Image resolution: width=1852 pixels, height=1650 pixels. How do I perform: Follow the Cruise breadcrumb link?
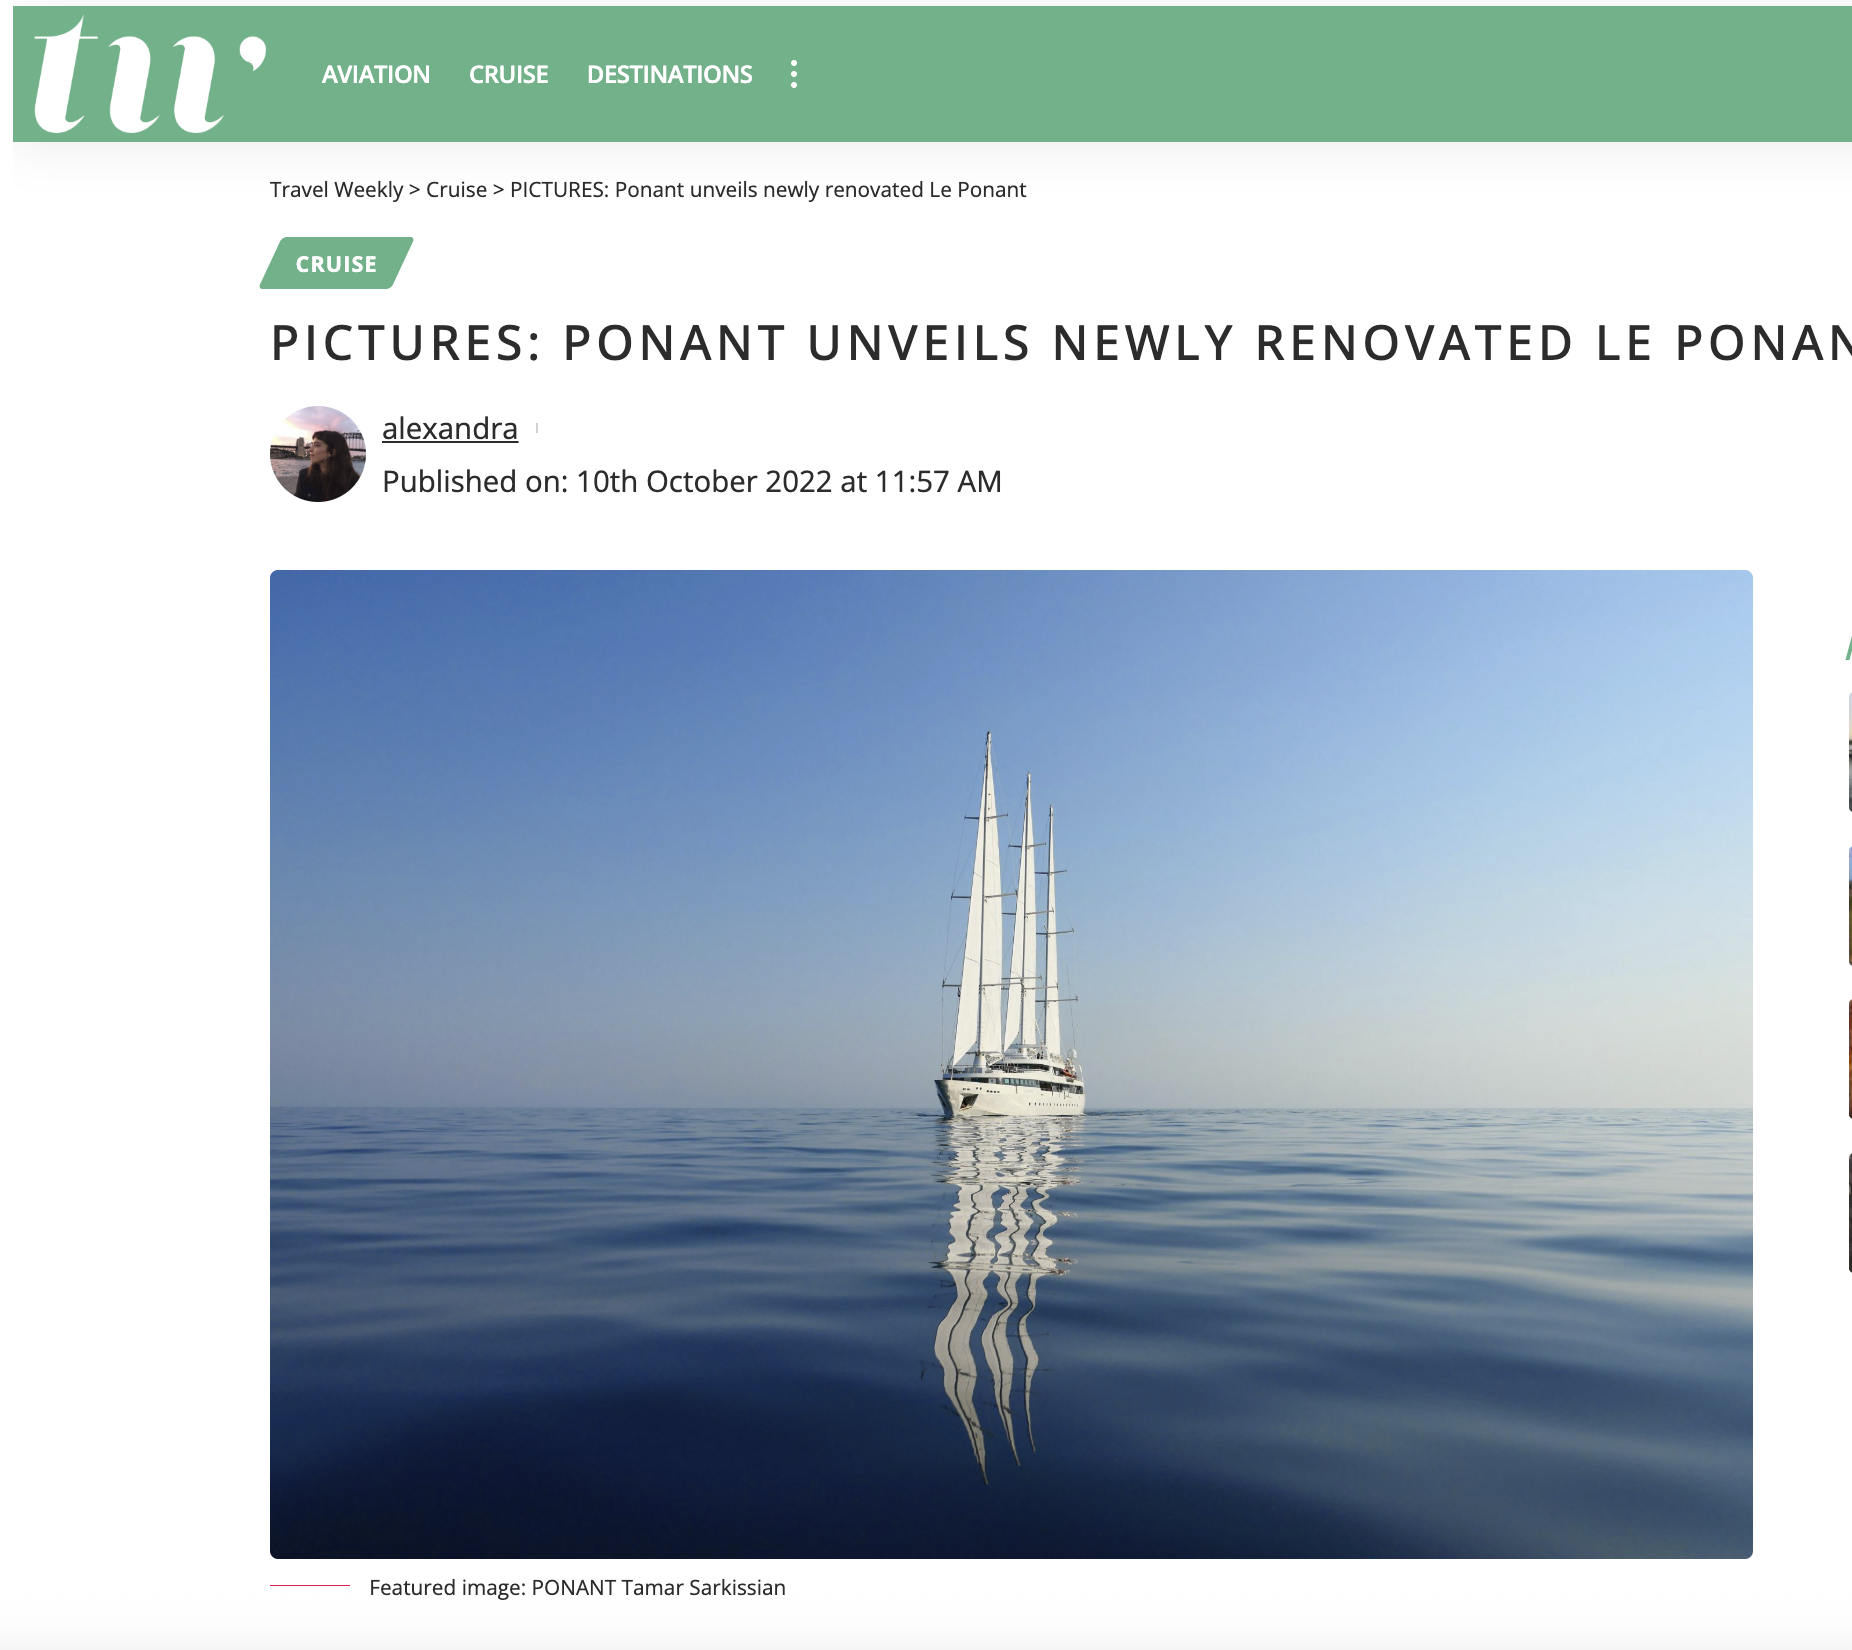pos(456,190)
